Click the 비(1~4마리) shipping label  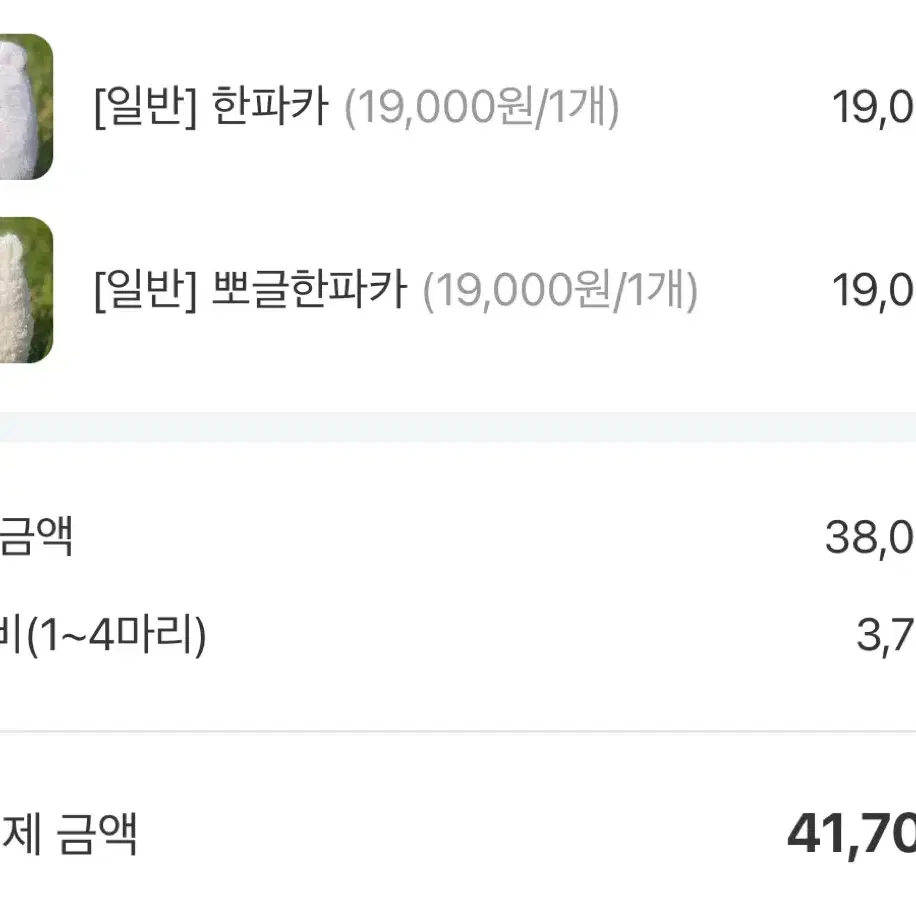pos(103,635)
